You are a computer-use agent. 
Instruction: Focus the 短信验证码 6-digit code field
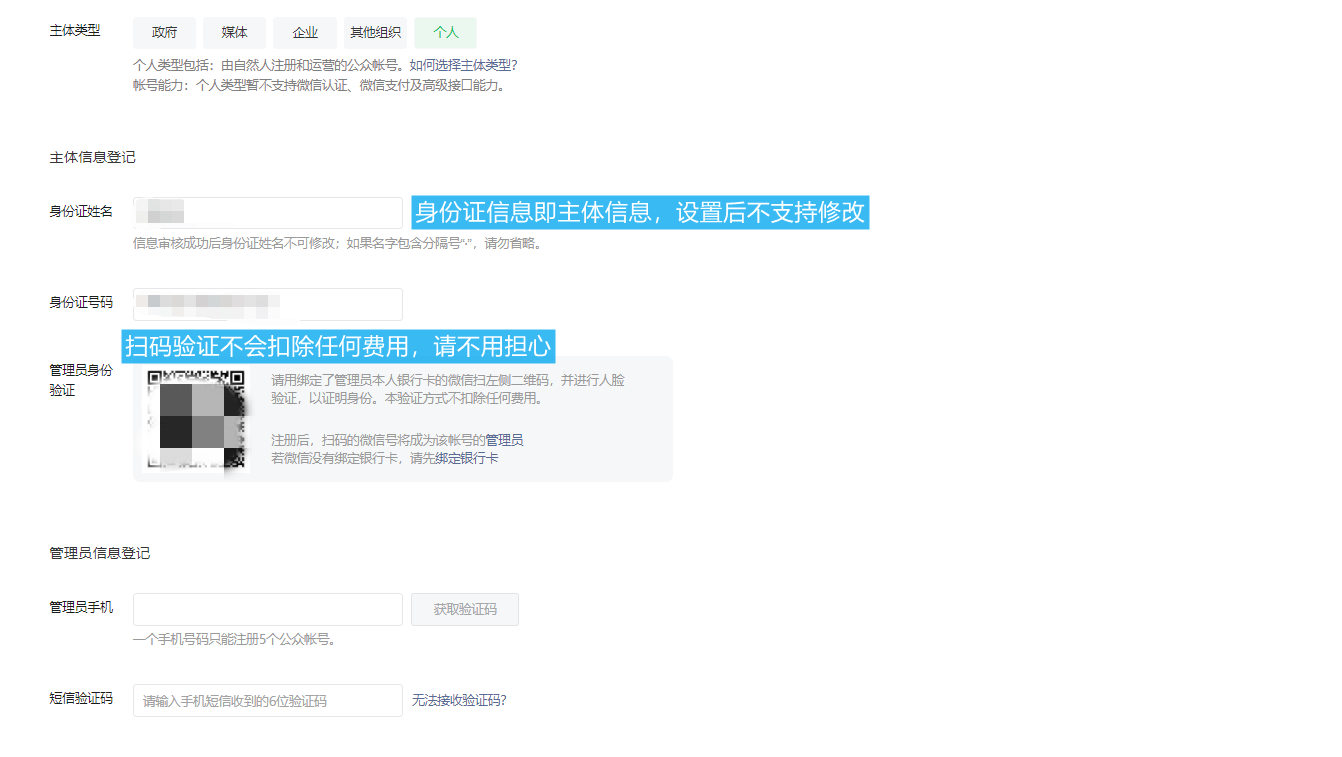click(267, 701)
